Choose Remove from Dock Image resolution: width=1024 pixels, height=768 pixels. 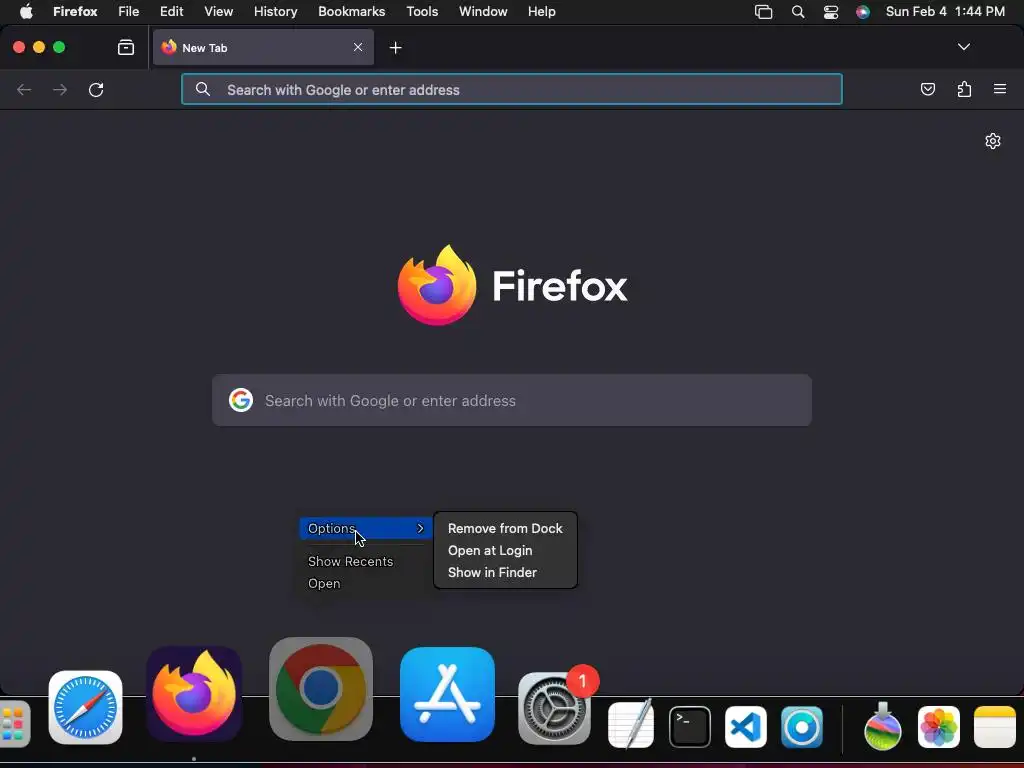point(505,528)
